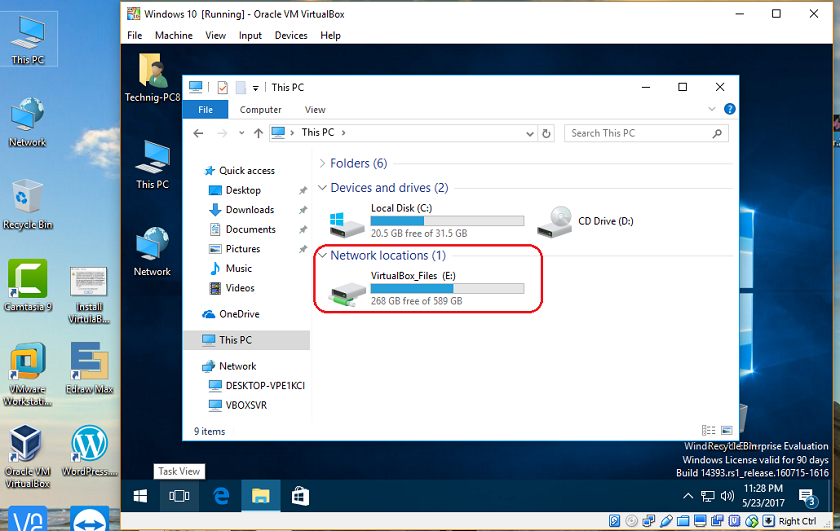Click the This PC address bar breadcrumb
Image resolution: width=840 pixels, height=531 pixels.
[318, 132]
